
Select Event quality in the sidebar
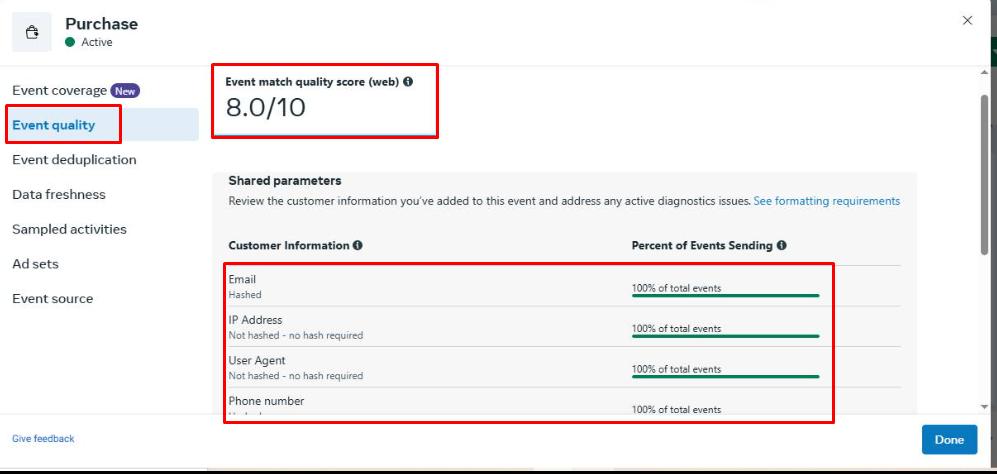pyautogui.click(x=54, y=125)
